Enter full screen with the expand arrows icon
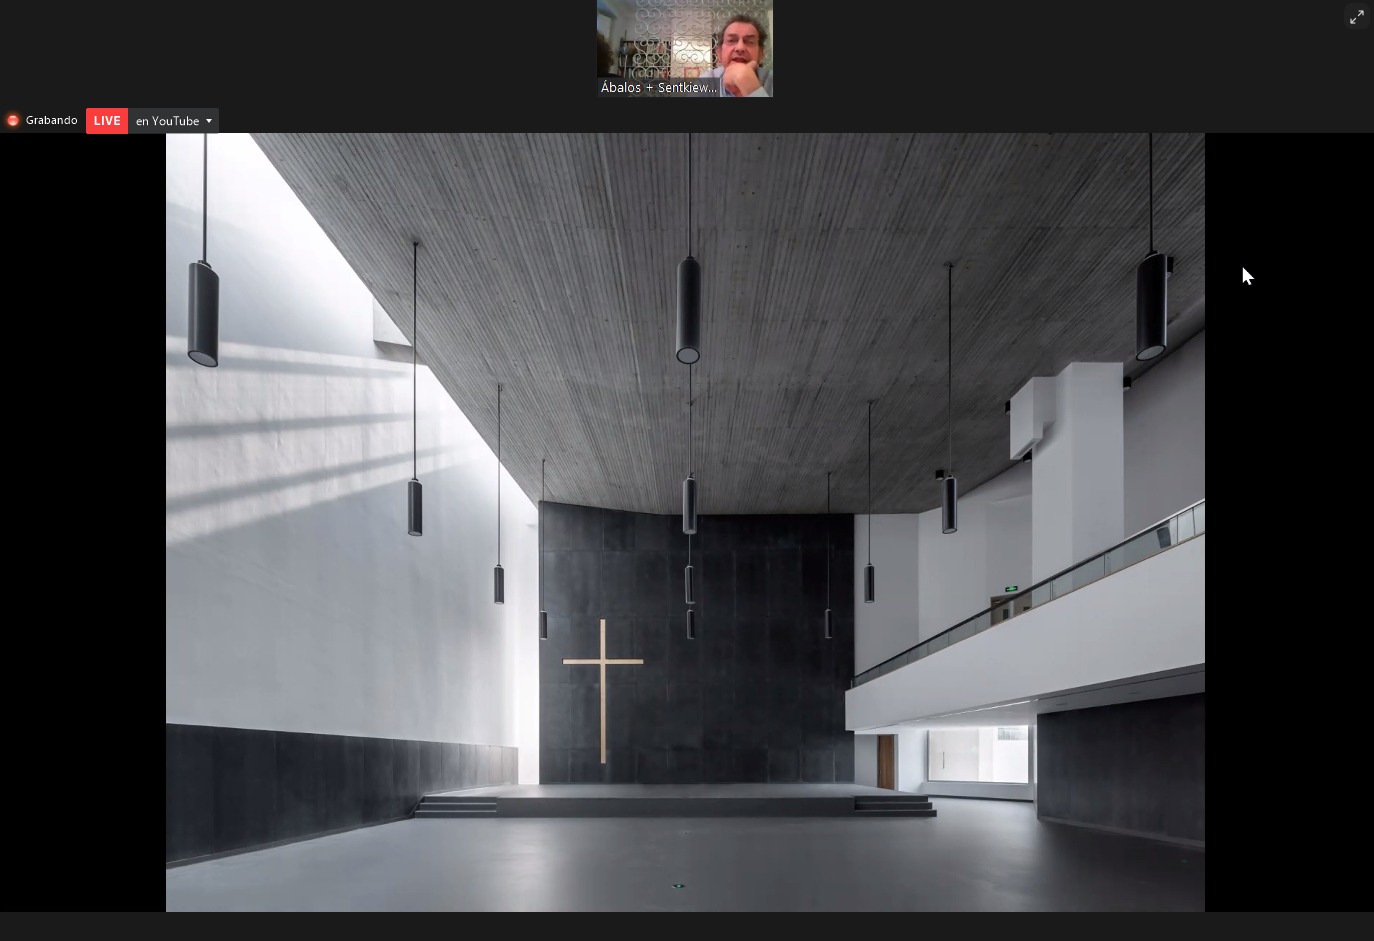The width and height of the screenshot is (1374, 941). [1356, 17]
